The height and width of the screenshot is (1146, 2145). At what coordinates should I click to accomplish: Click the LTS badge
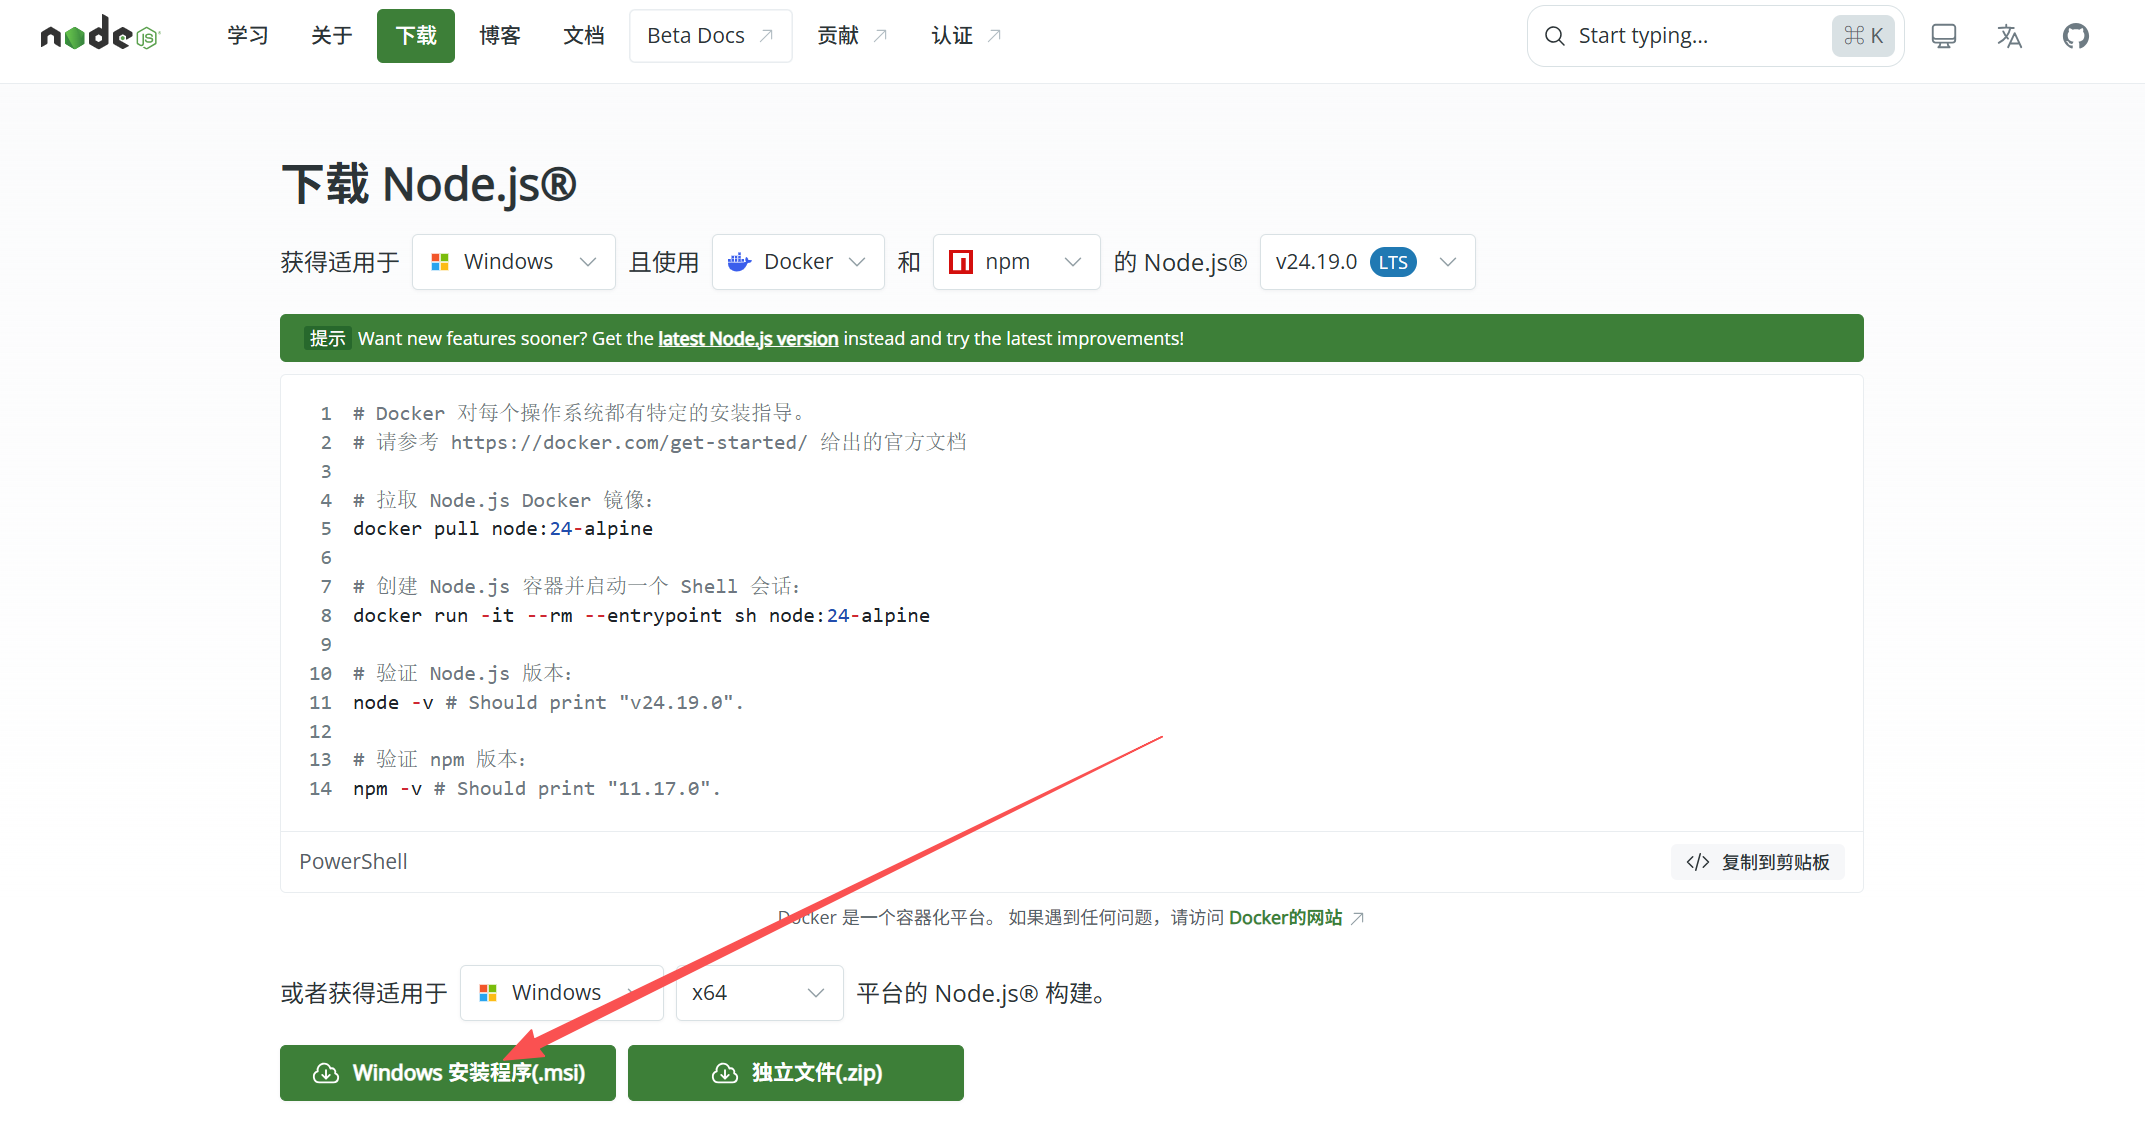coord(1393,262)
